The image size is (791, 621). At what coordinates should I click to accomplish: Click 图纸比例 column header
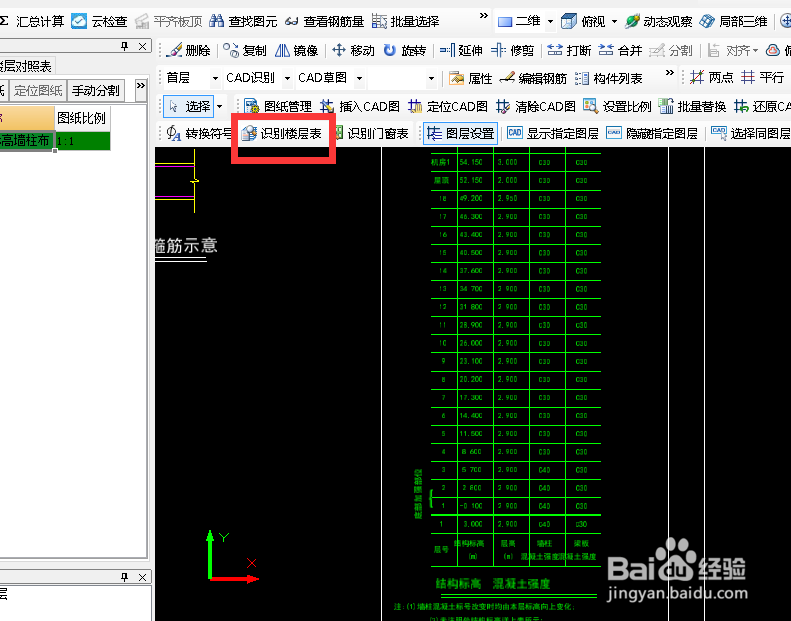(82, 118)
